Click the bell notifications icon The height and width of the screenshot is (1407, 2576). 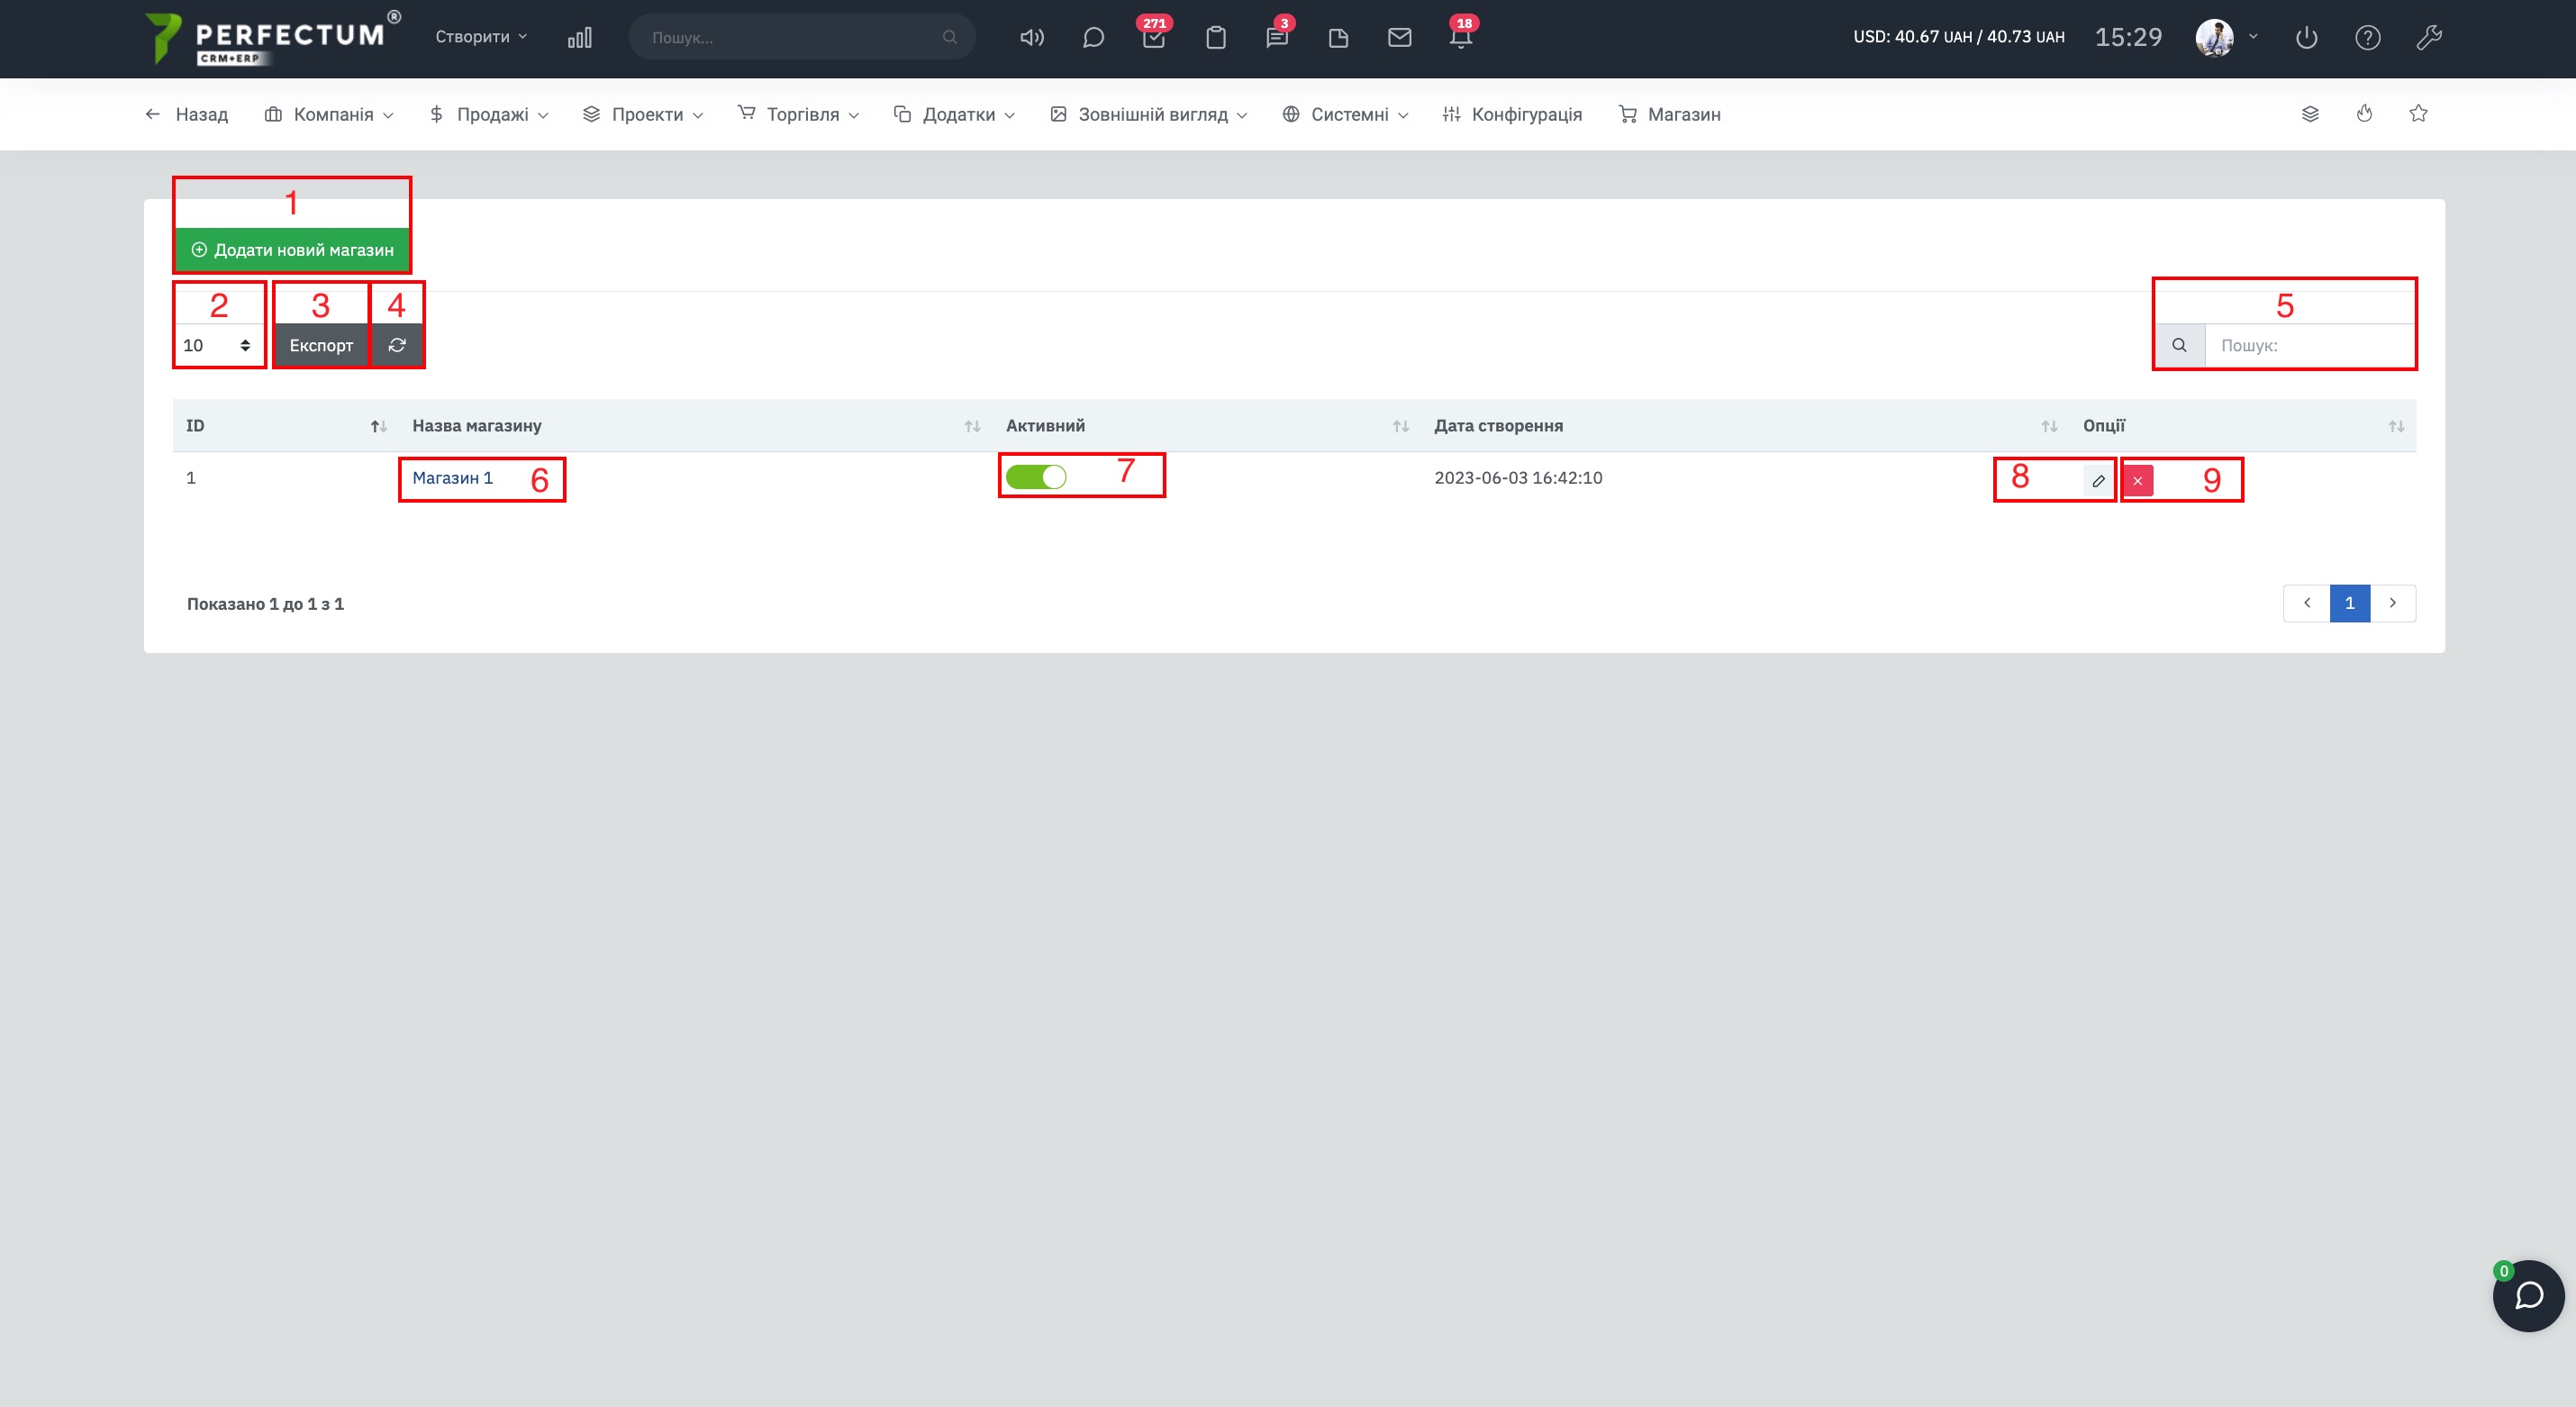(x=1460, y=38)
